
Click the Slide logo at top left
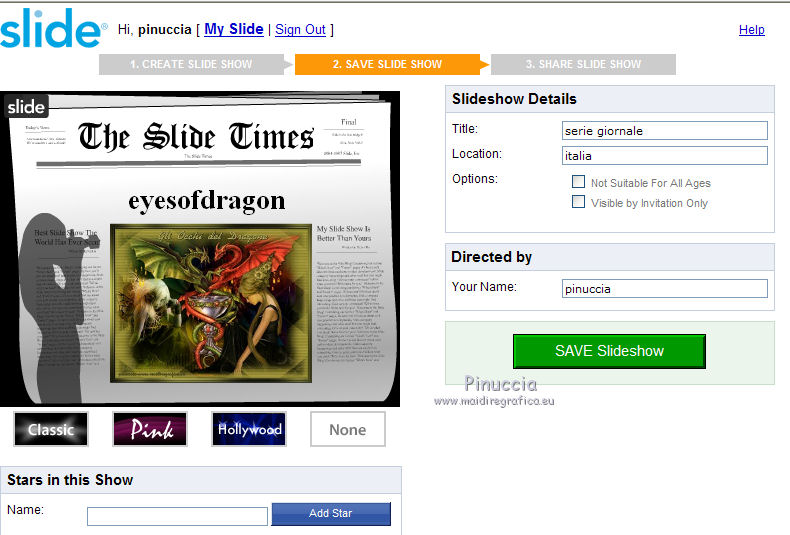pos(53,28)
